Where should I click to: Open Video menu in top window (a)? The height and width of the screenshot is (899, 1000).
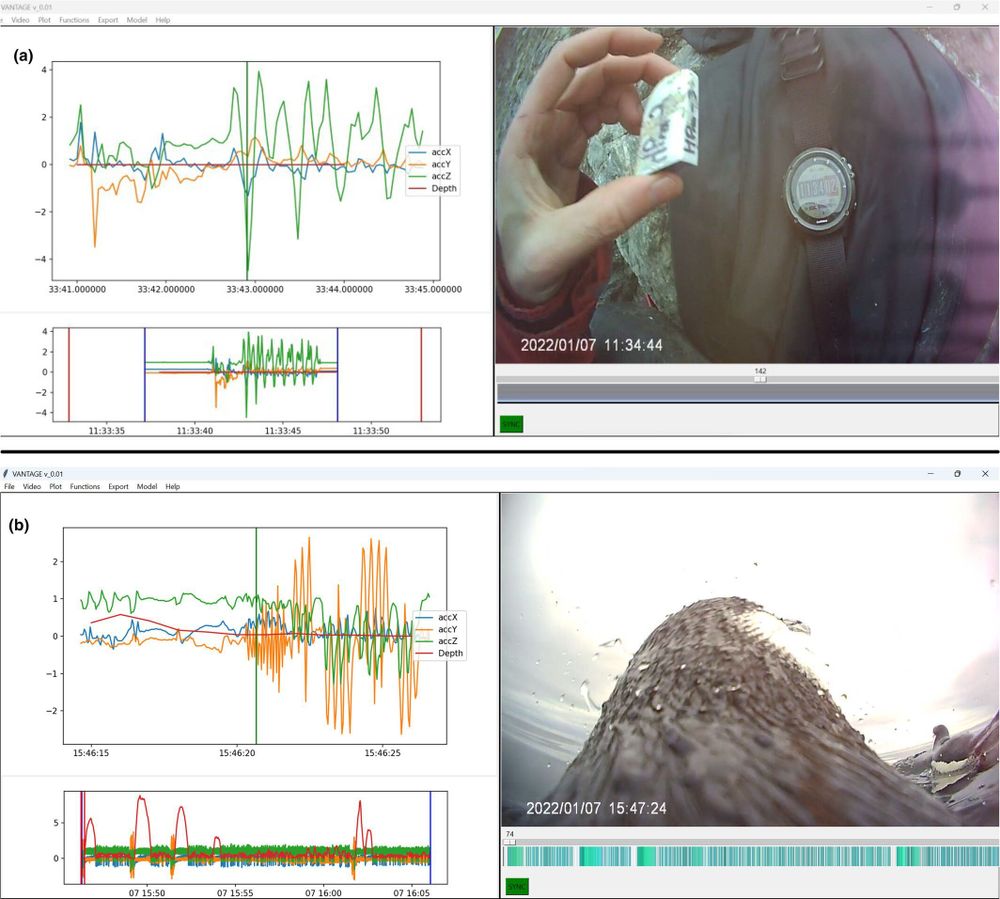point(20,20)
